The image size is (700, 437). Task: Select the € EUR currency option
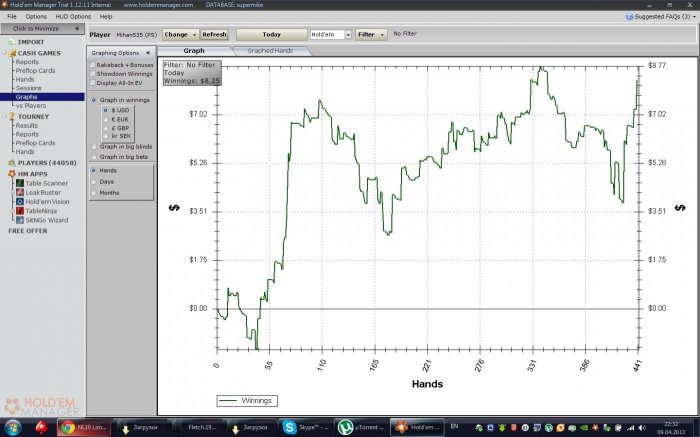click(106, 119)
